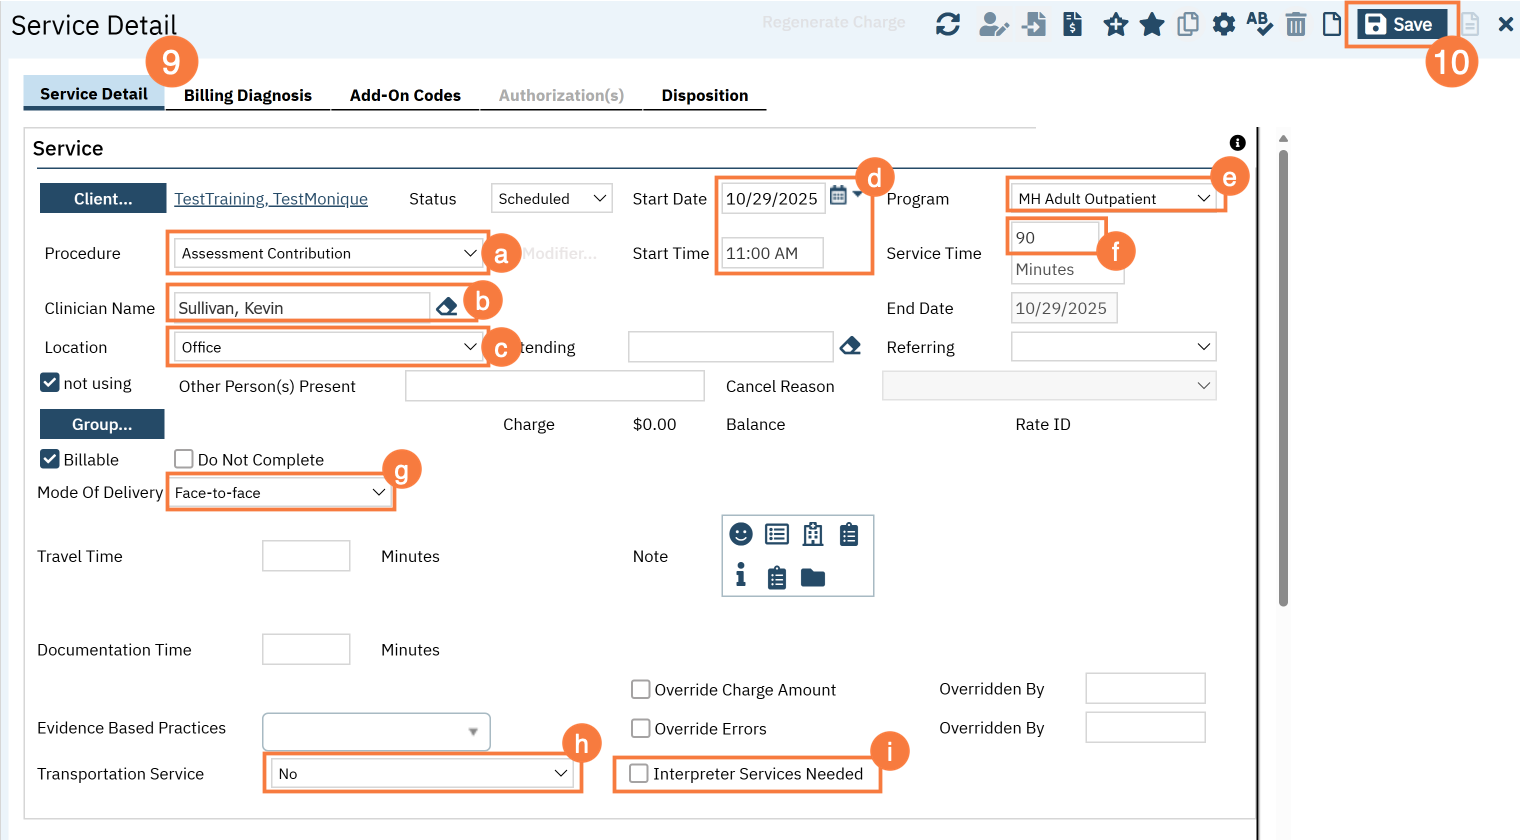Viewport: 1520px width, 840px height.
Task: Uncheck the Billable checkbox
Action: pos(50,459)
